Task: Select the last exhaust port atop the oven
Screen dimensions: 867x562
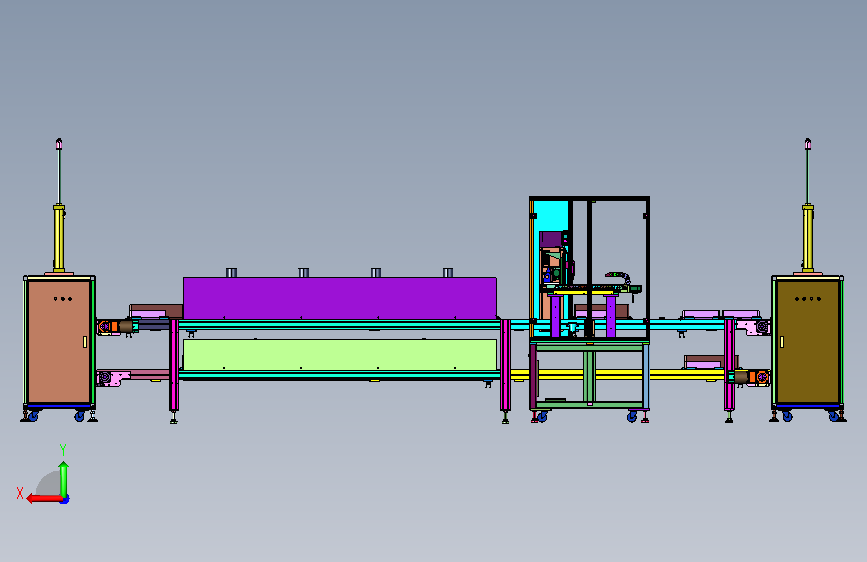Action: pos(448,273)
